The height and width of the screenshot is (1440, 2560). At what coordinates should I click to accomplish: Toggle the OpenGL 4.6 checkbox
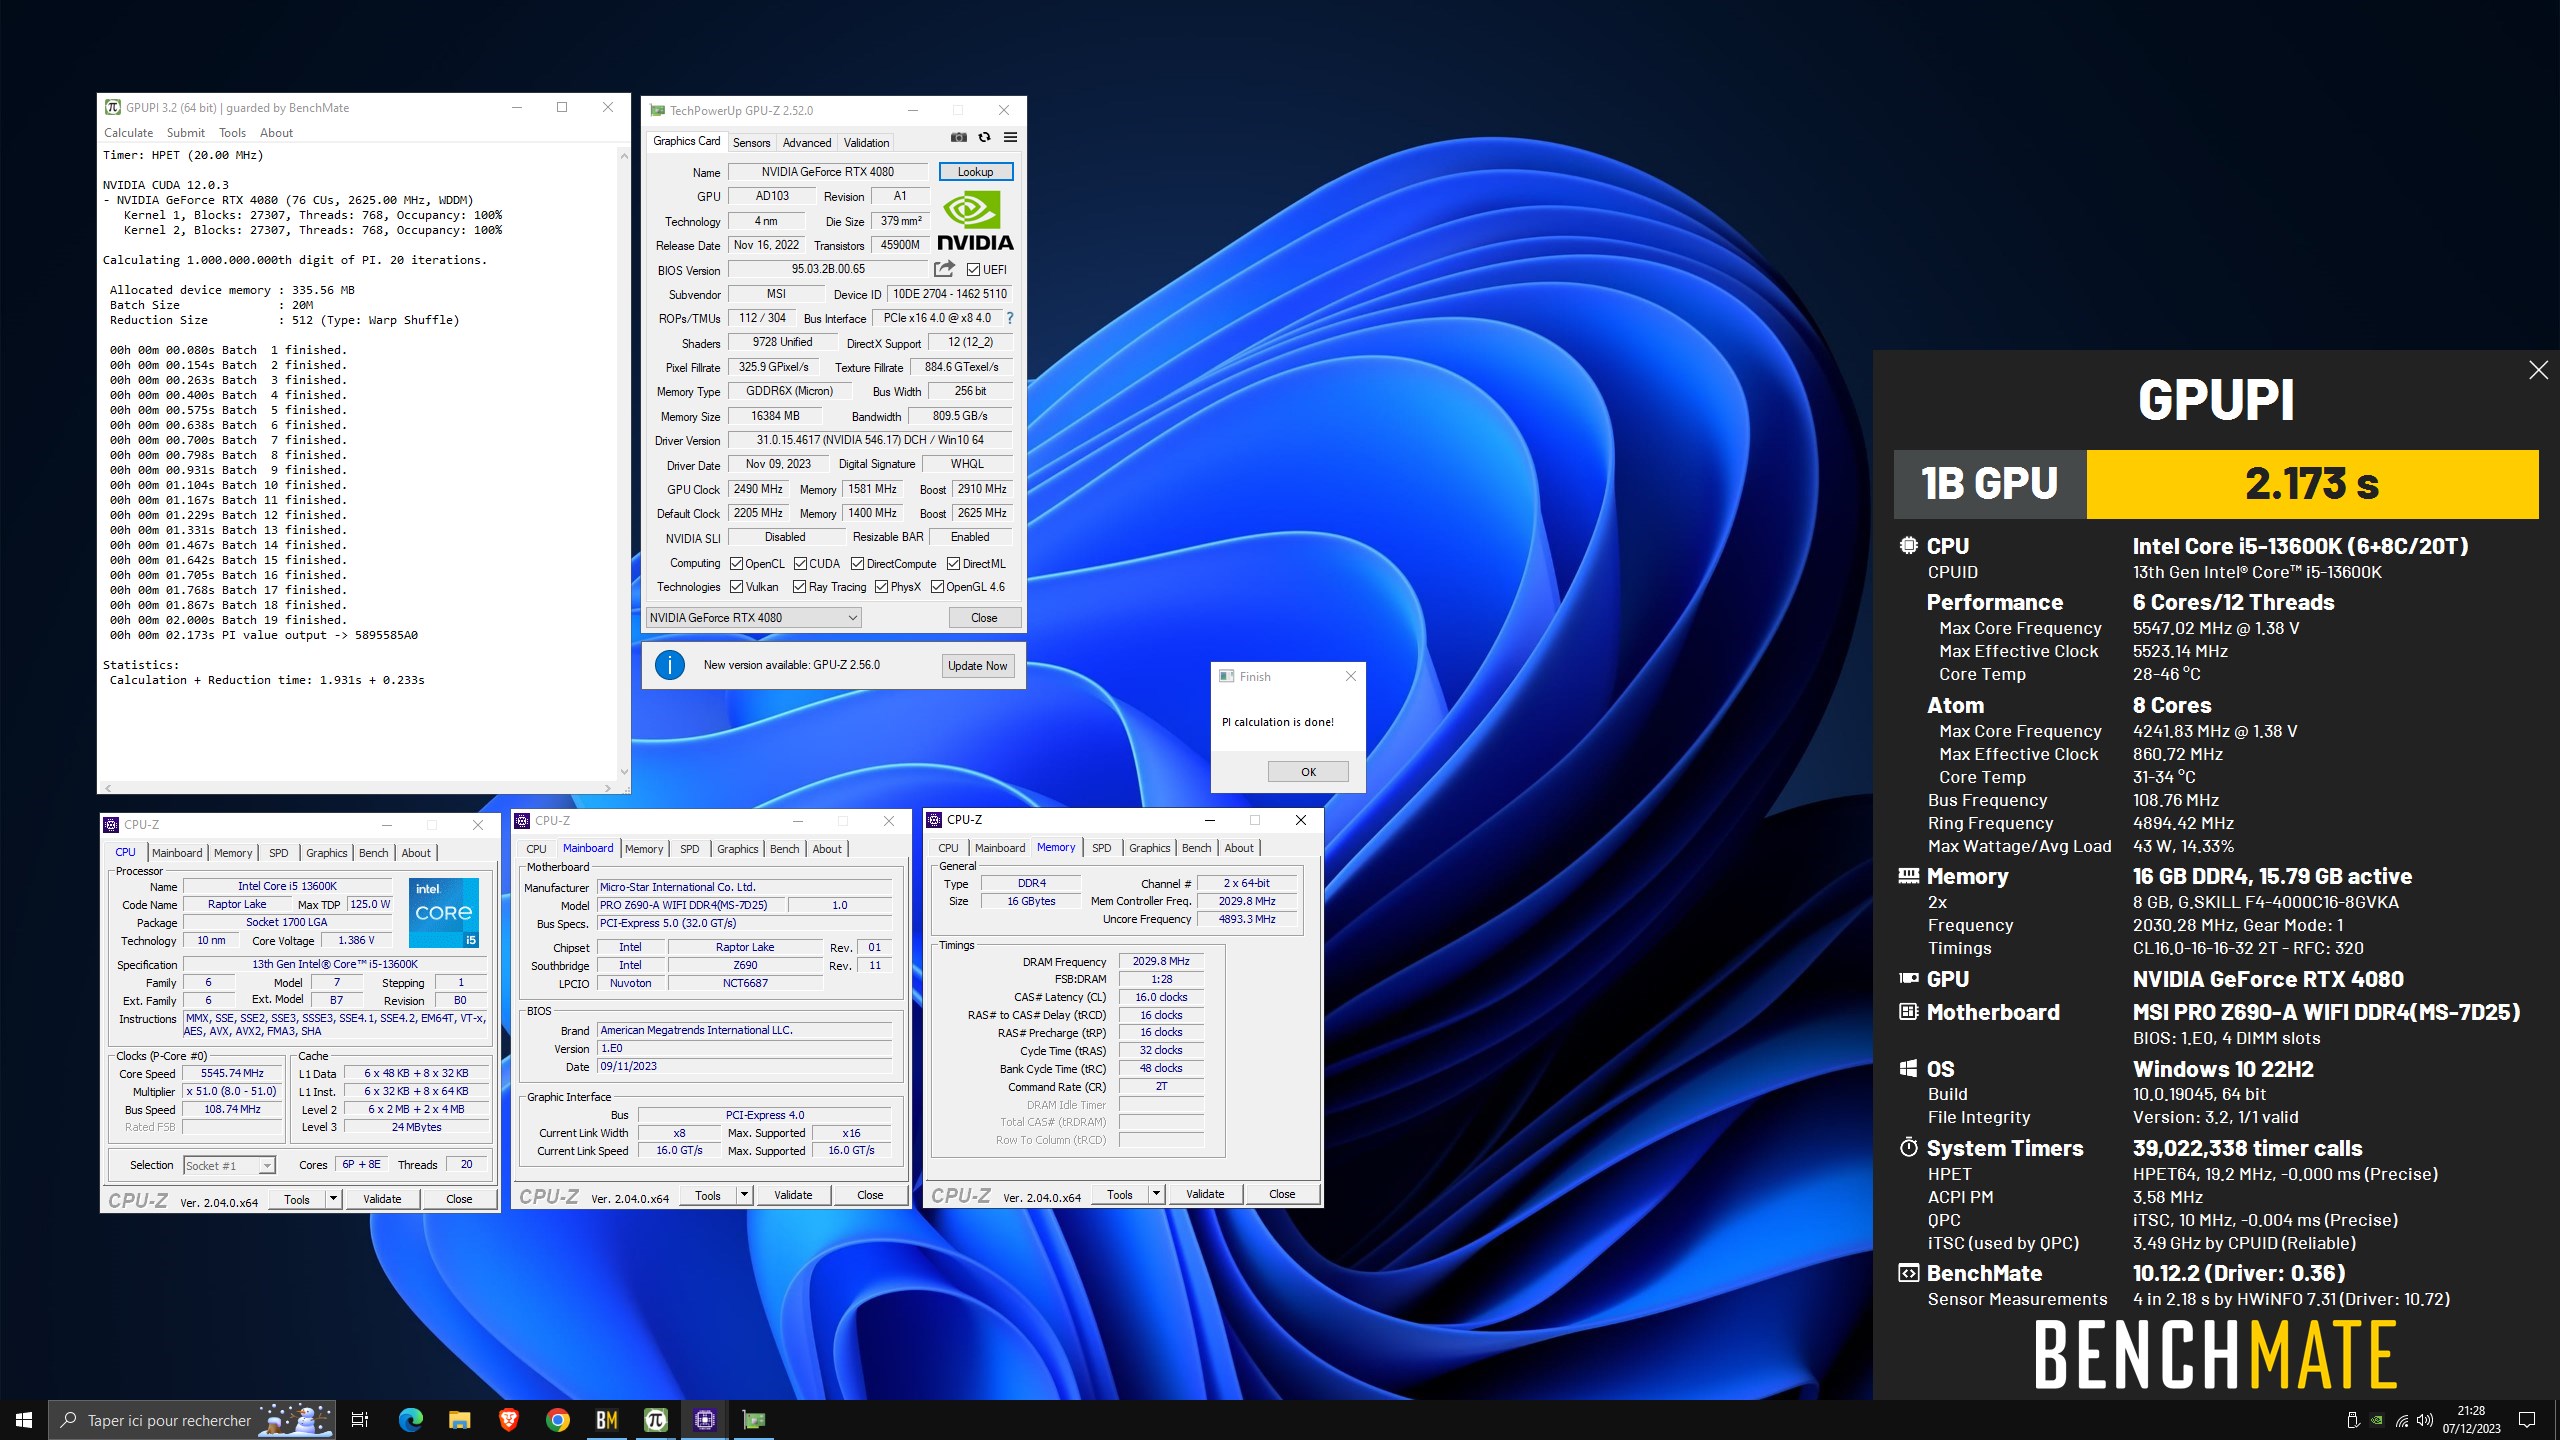(x=937, y=587)
